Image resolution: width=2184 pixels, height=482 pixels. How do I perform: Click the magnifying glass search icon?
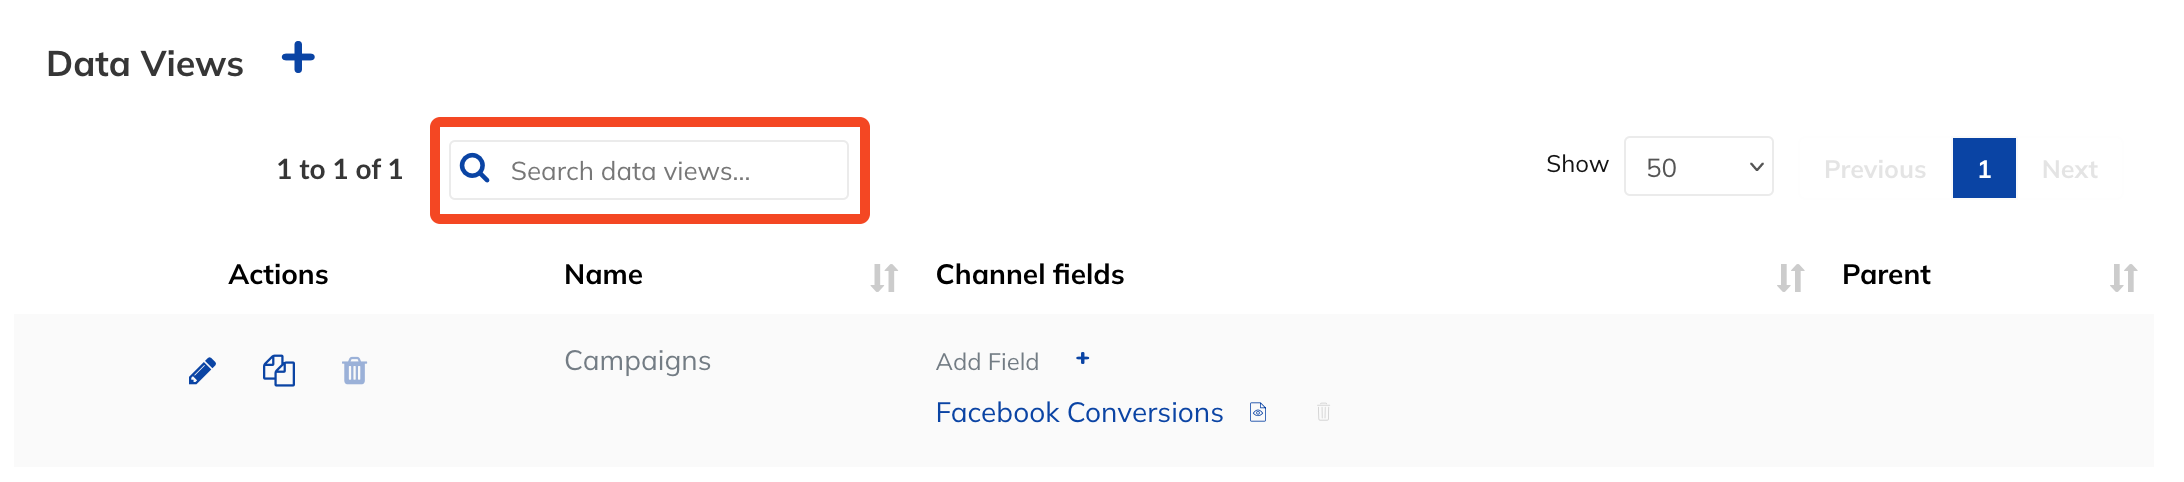point(475,169)
